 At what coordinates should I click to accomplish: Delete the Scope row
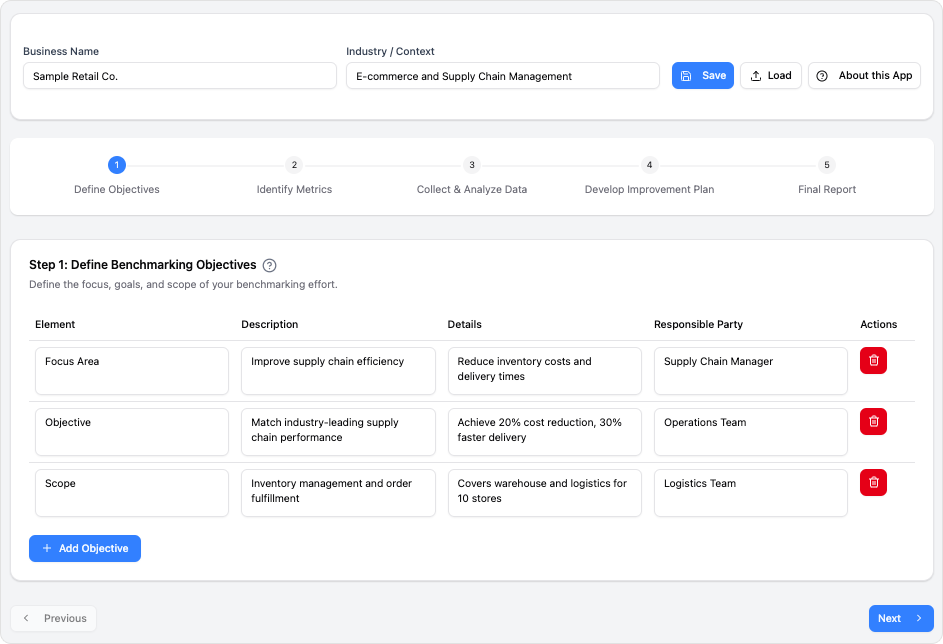[x=873, y=482]
